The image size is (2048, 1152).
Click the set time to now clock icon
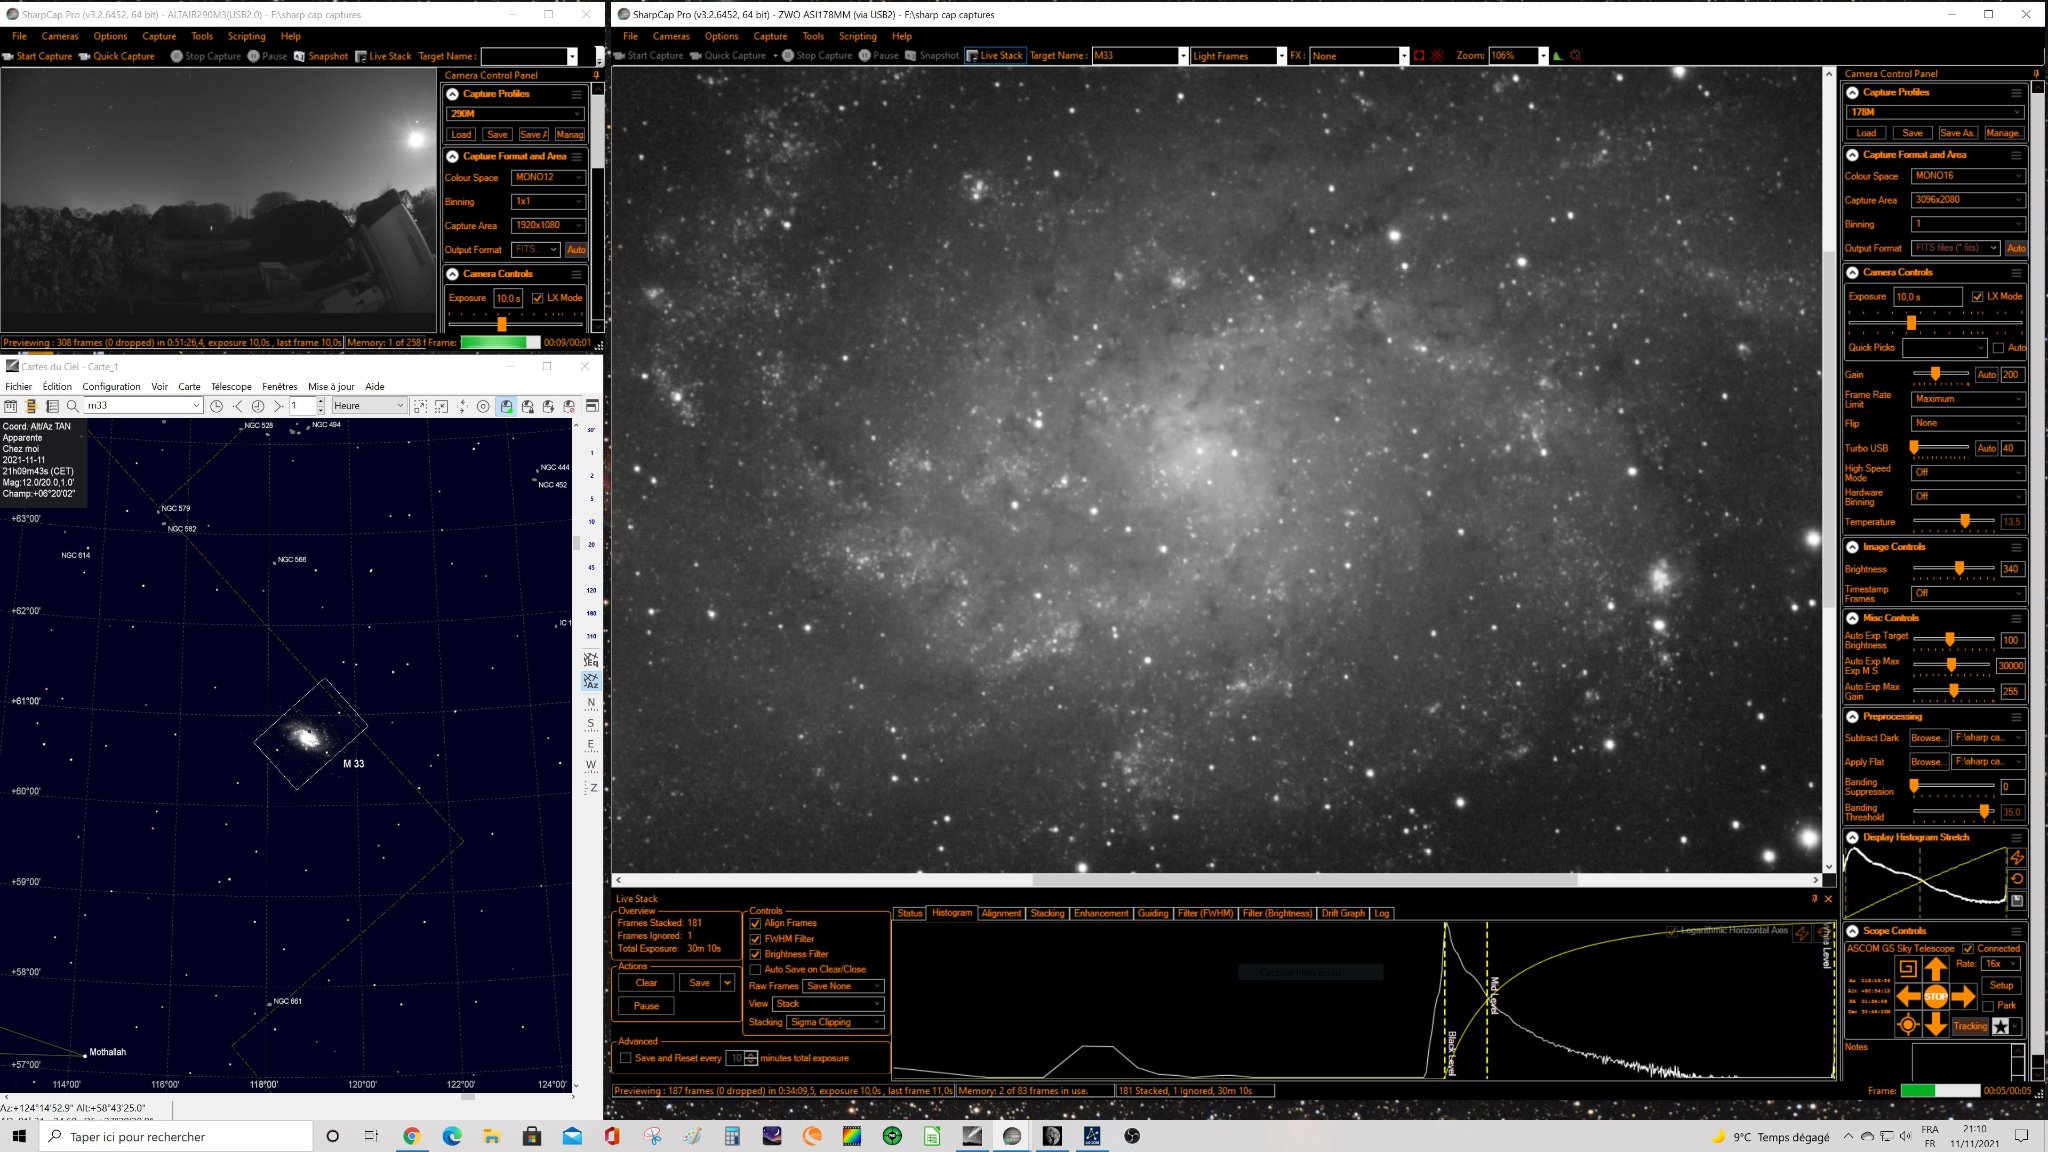216,406
